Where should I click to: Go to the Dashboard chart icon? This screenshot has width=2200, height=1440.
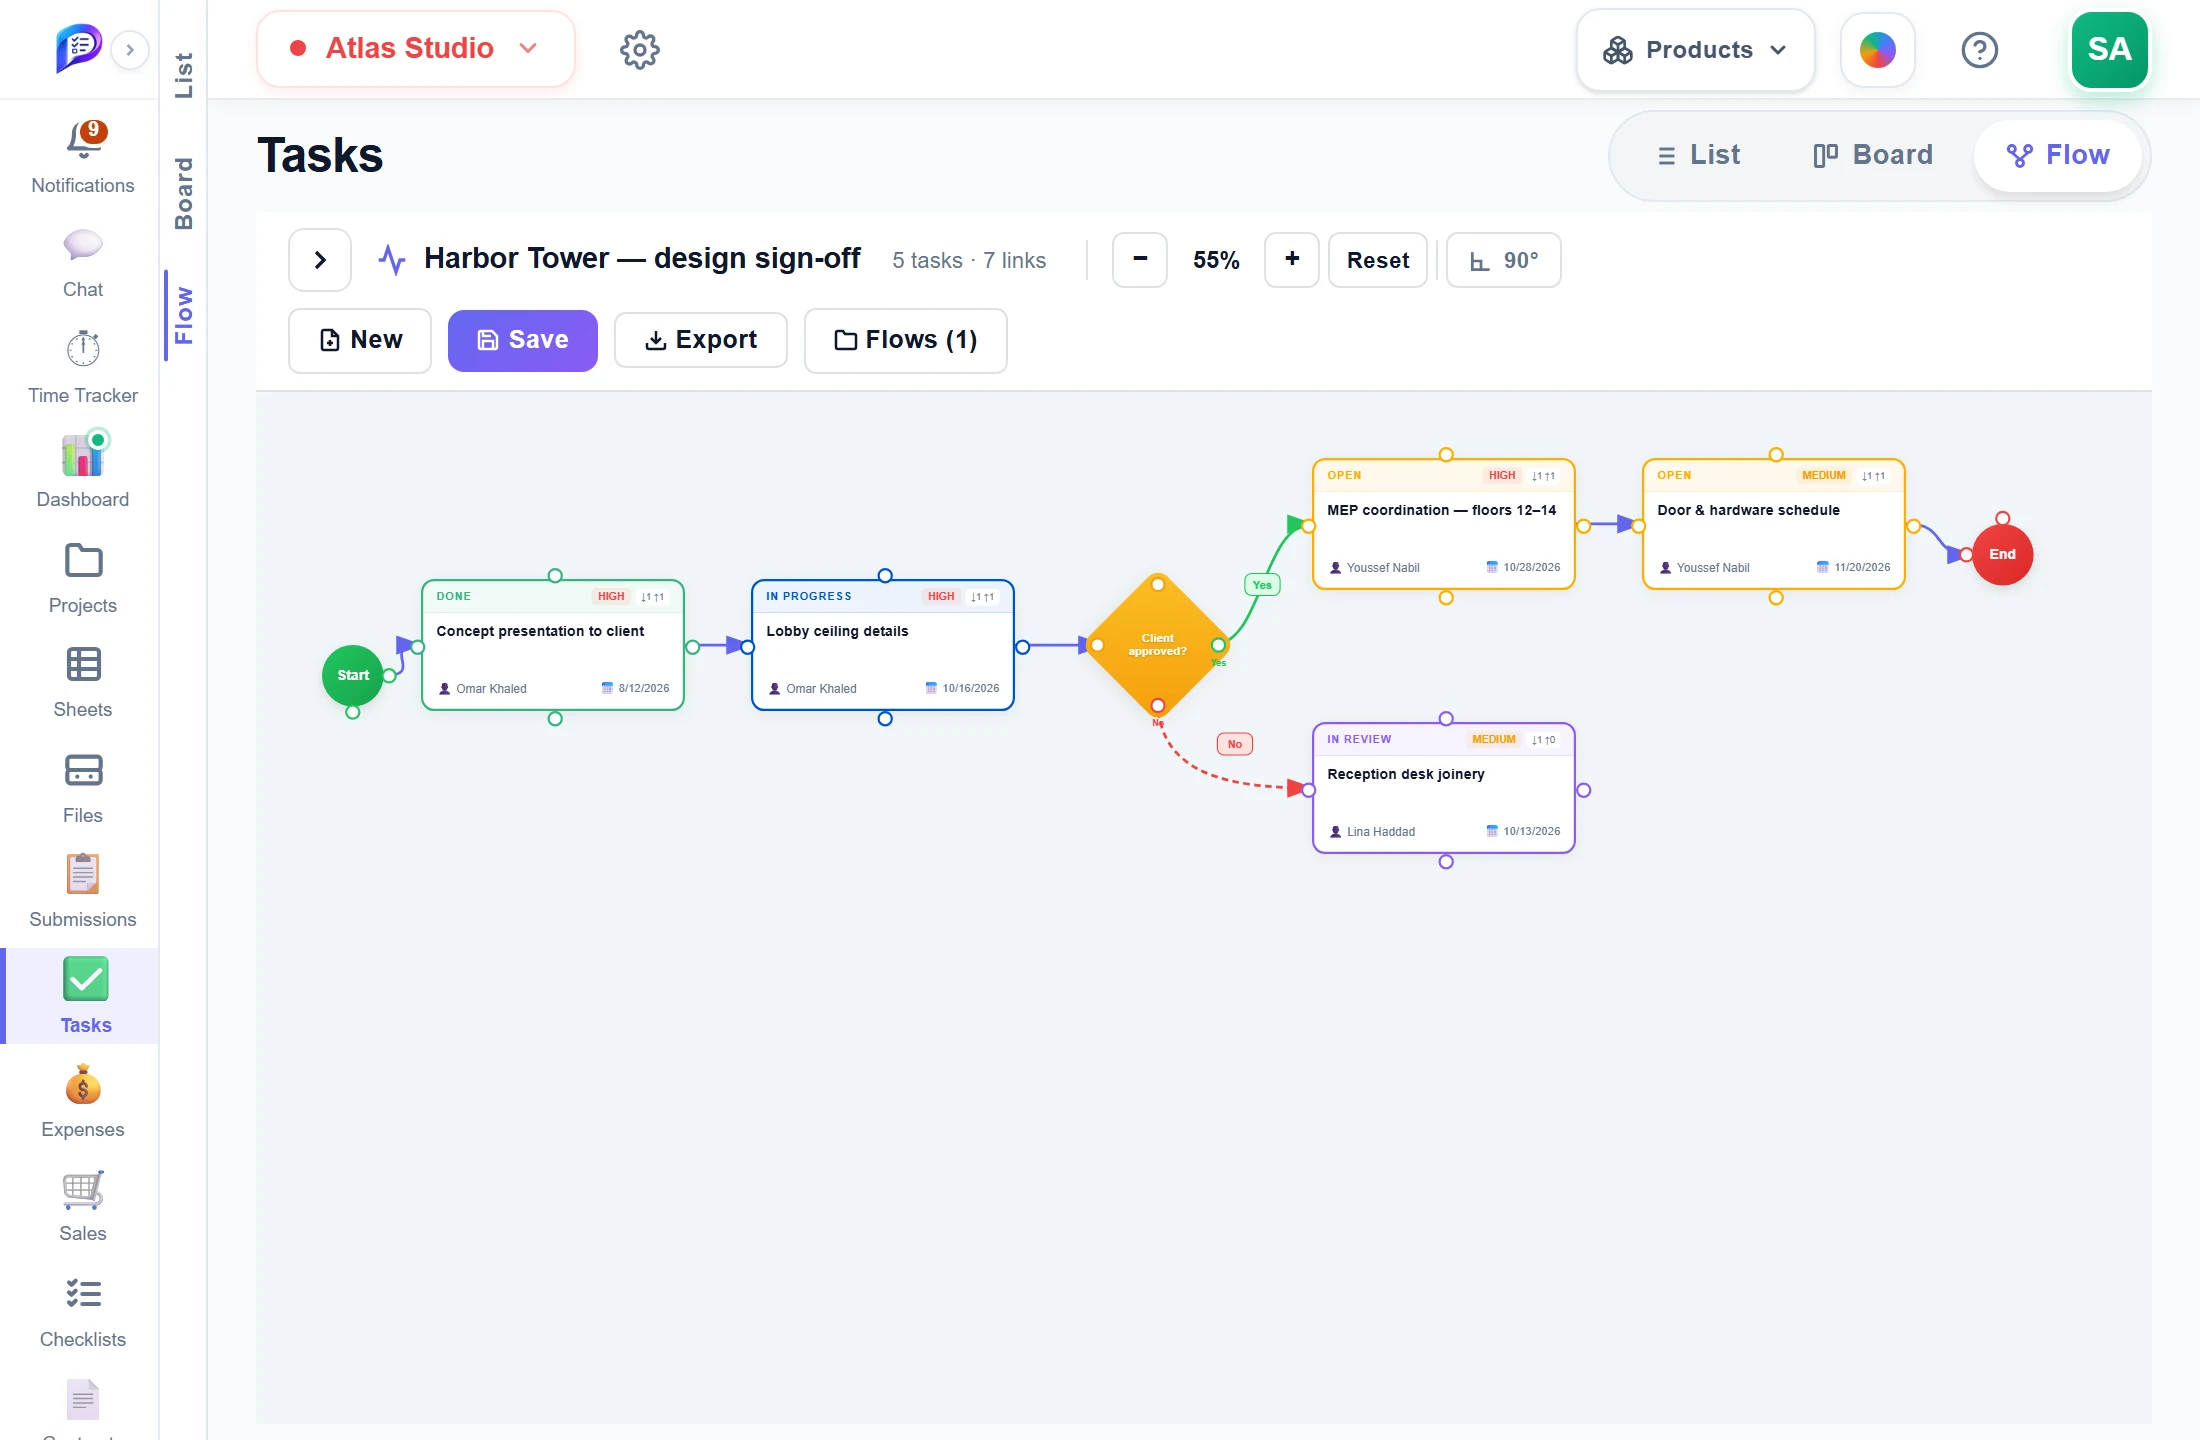pos(83,455)
